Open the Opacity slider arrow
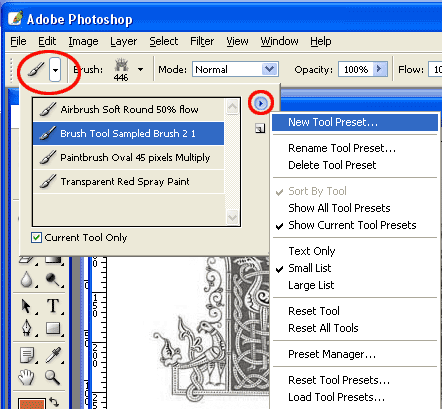 379,69
